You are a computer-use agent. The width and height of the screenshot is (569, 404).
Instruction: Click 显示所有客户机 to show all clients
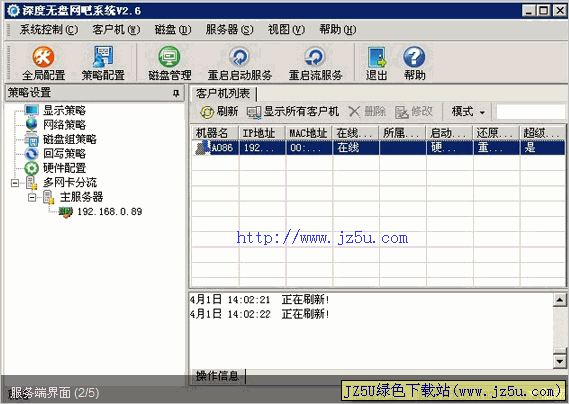pos(292,111)
